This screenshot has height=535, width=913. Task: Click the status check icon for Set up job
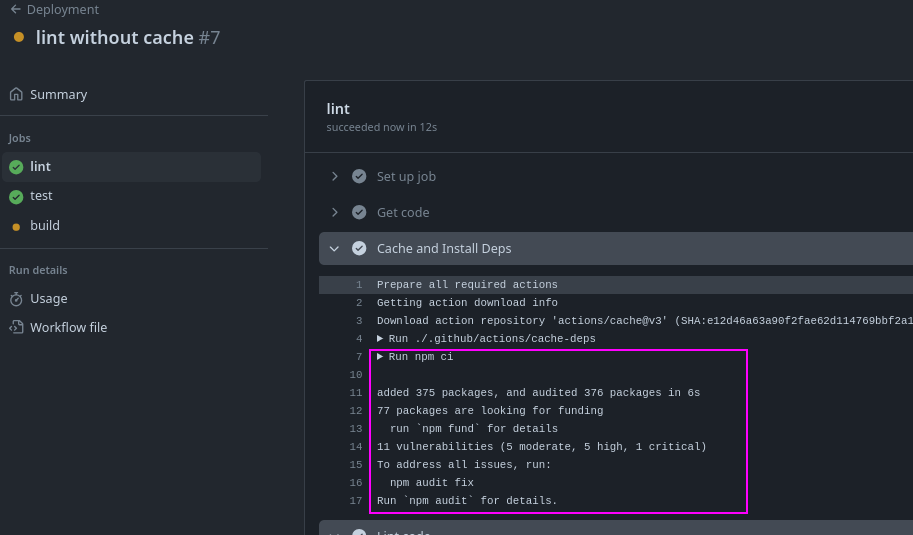(359, 177)
